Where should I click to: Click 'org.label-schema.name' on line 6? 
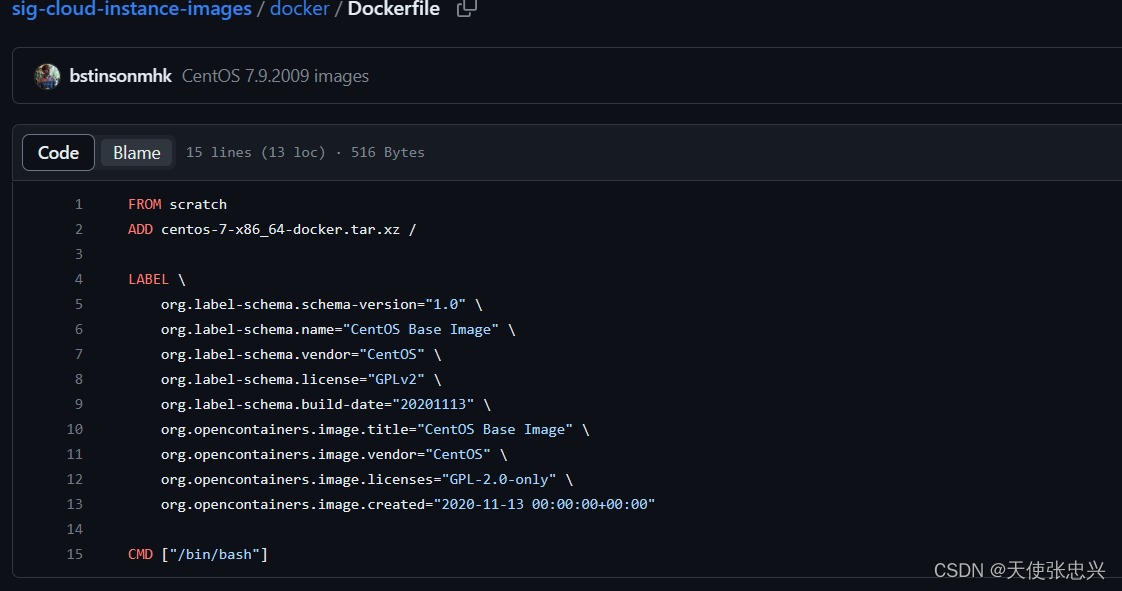point(248,330)
